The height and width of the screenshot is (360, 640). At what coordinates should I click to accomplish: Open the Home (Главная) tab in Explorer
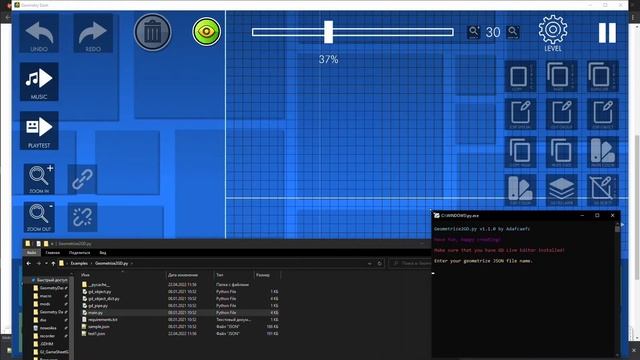52,253
